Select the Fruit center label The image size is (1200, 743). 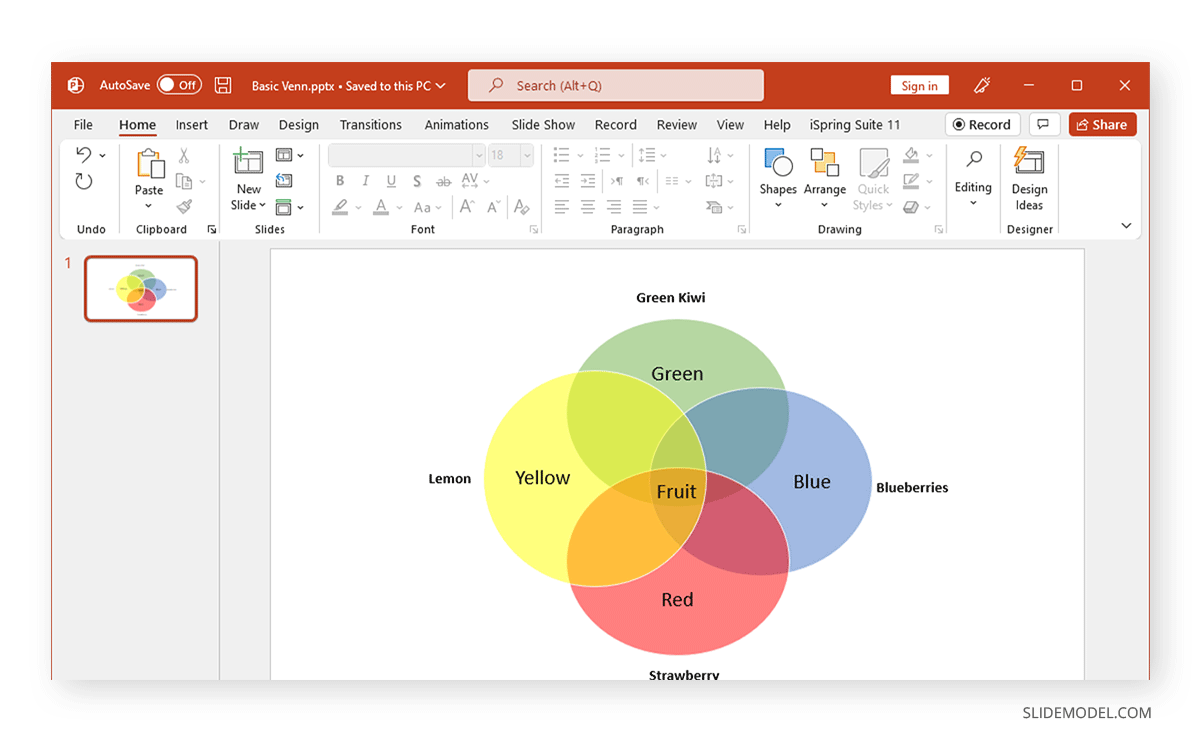pyautogui.click(x=676, y=492)
